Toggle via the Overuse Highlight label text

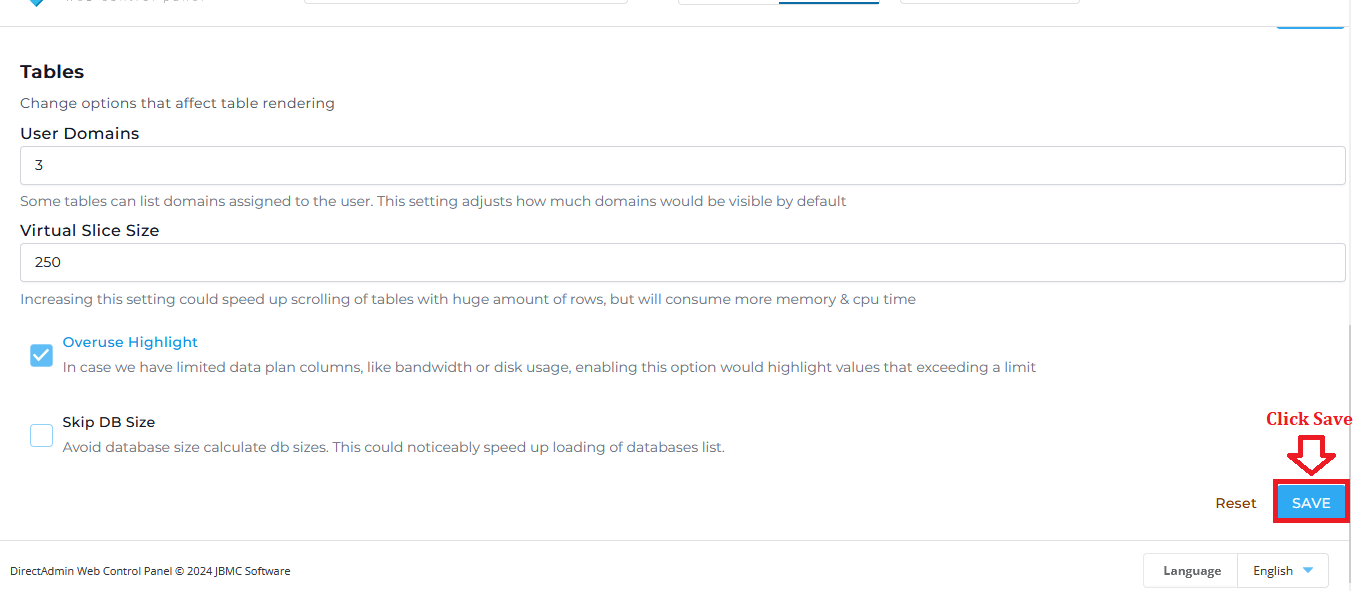[x=130, y=342]
